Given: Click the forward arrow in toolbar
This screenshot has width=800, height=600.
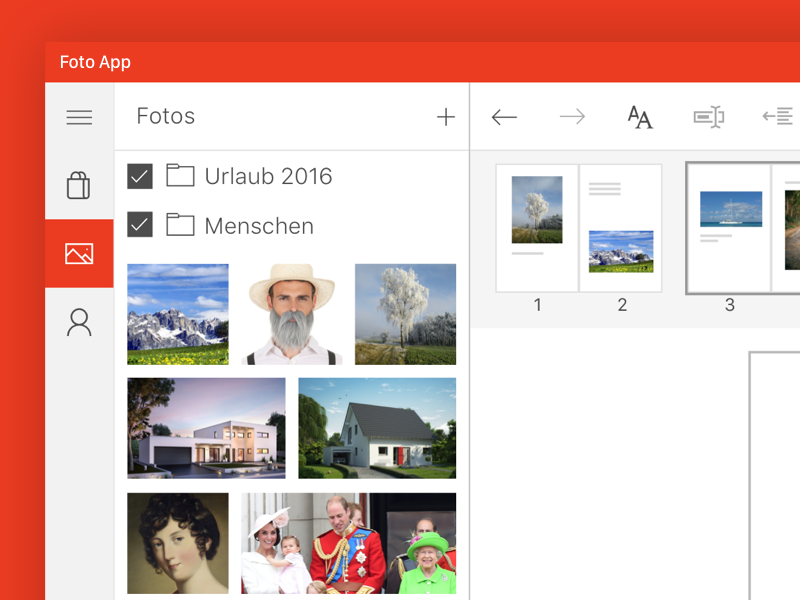Looking at the screenshot, I should (572, 117).
